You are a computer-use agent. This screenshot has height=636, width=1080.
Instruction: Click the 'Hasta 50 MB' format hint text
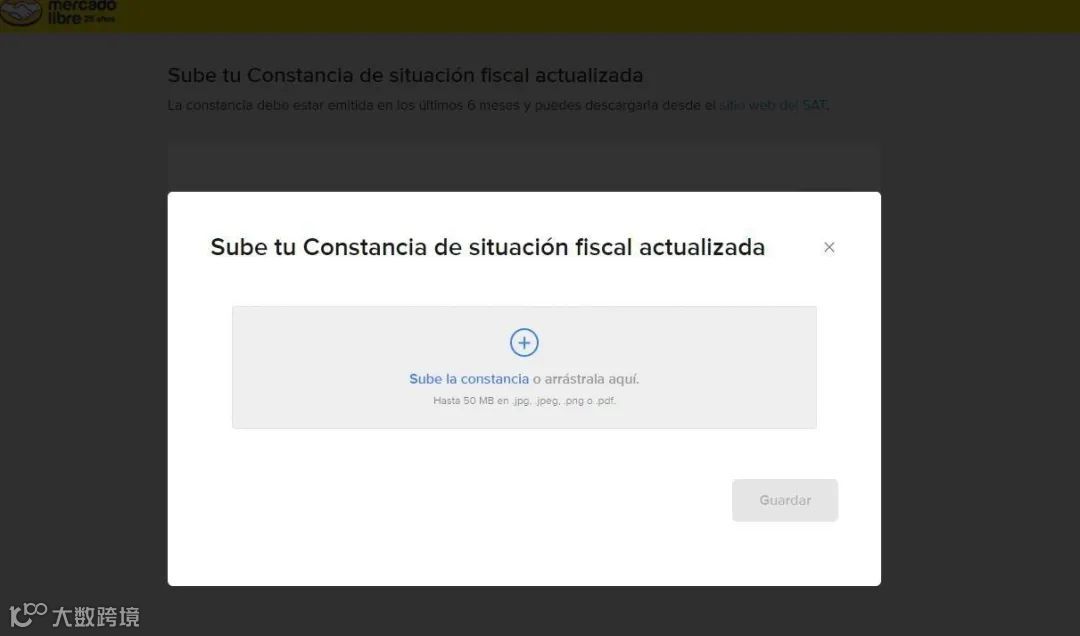(x=524, y=400)
